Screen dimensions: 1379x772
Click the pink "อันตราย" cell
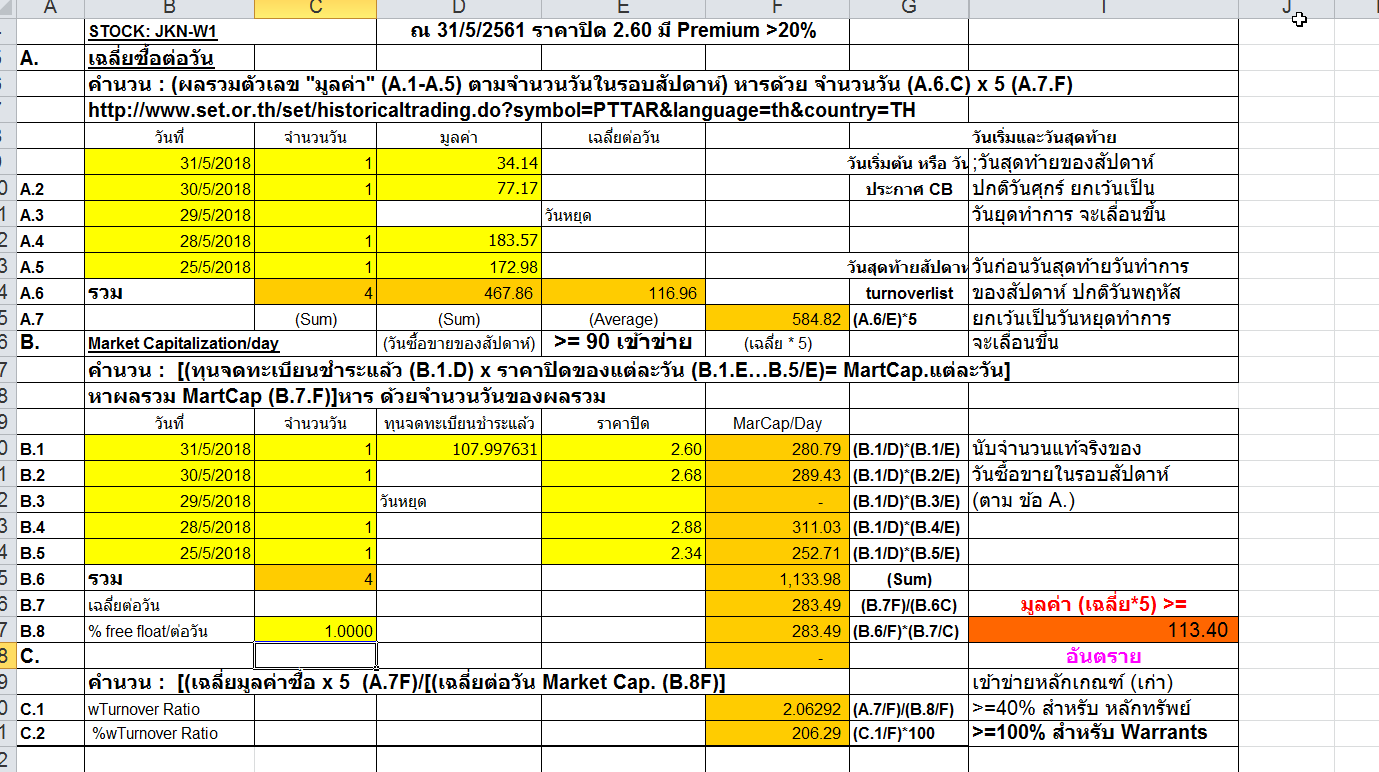point(1103,656)
